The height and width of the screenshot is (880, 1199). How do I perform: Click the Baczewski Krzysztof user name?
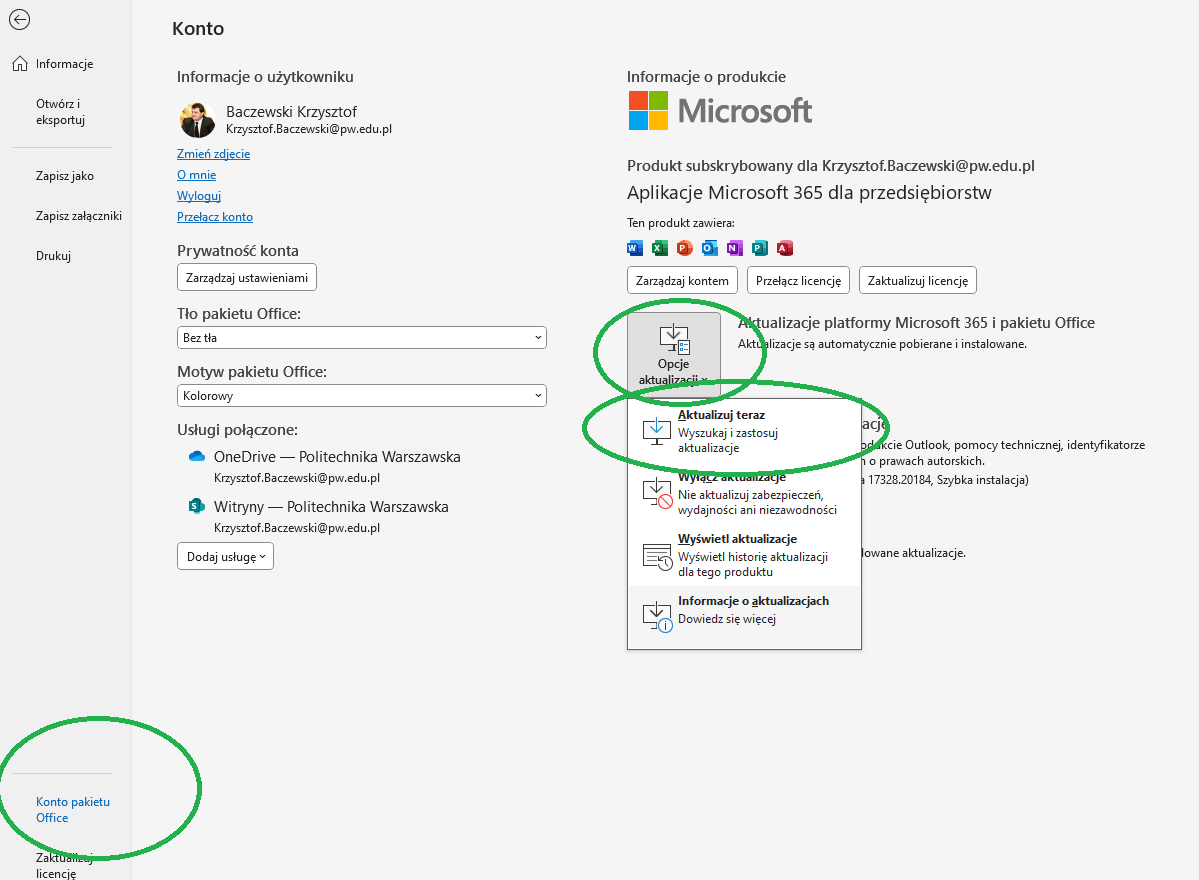291,112
